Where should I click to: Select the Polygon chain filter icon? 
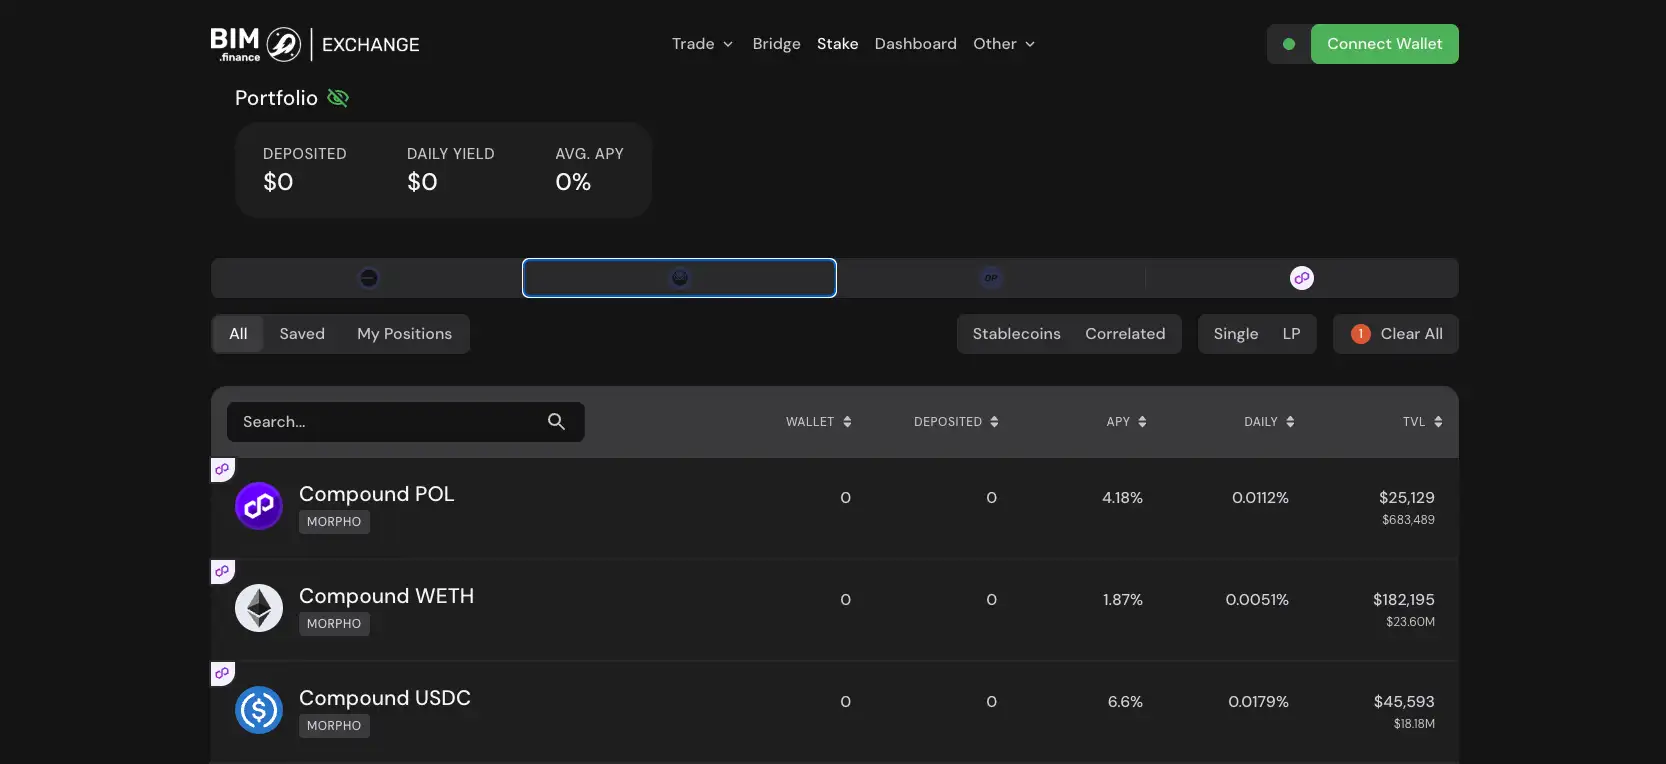pos(1301,278)
